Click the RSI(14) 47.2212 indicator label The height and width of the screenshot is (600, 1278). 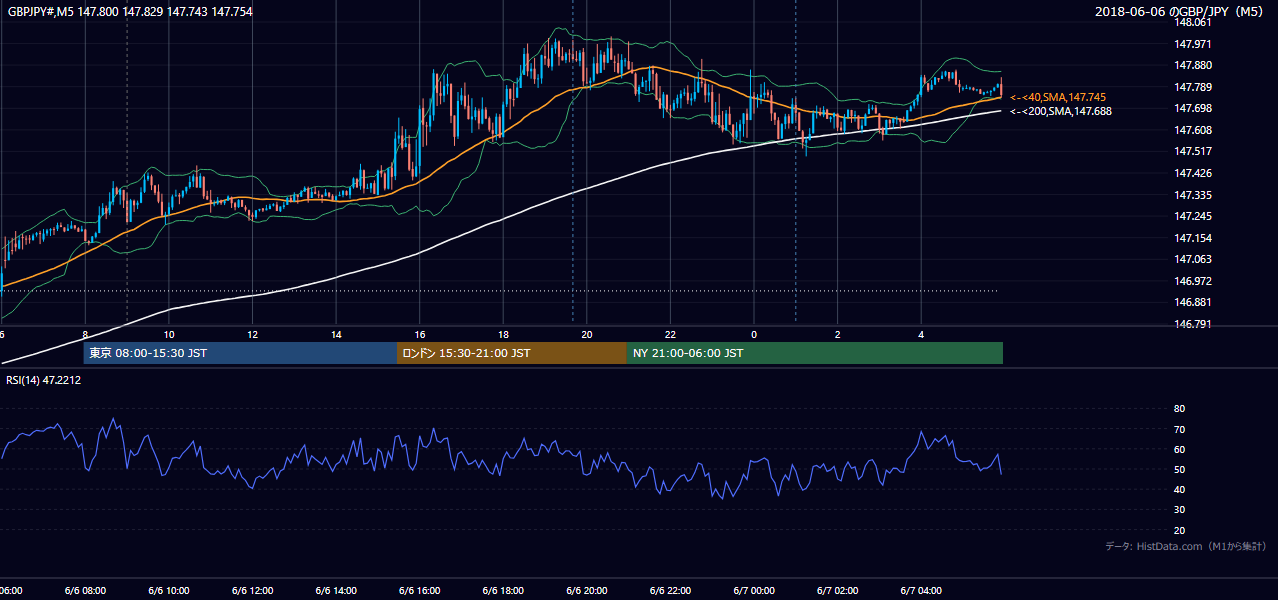[x=44, y=380]
